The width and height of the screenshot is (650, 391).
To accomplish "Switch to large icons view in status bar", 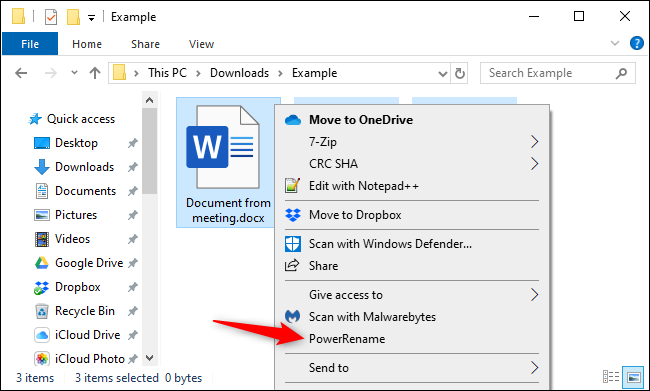I will point(634,377).
